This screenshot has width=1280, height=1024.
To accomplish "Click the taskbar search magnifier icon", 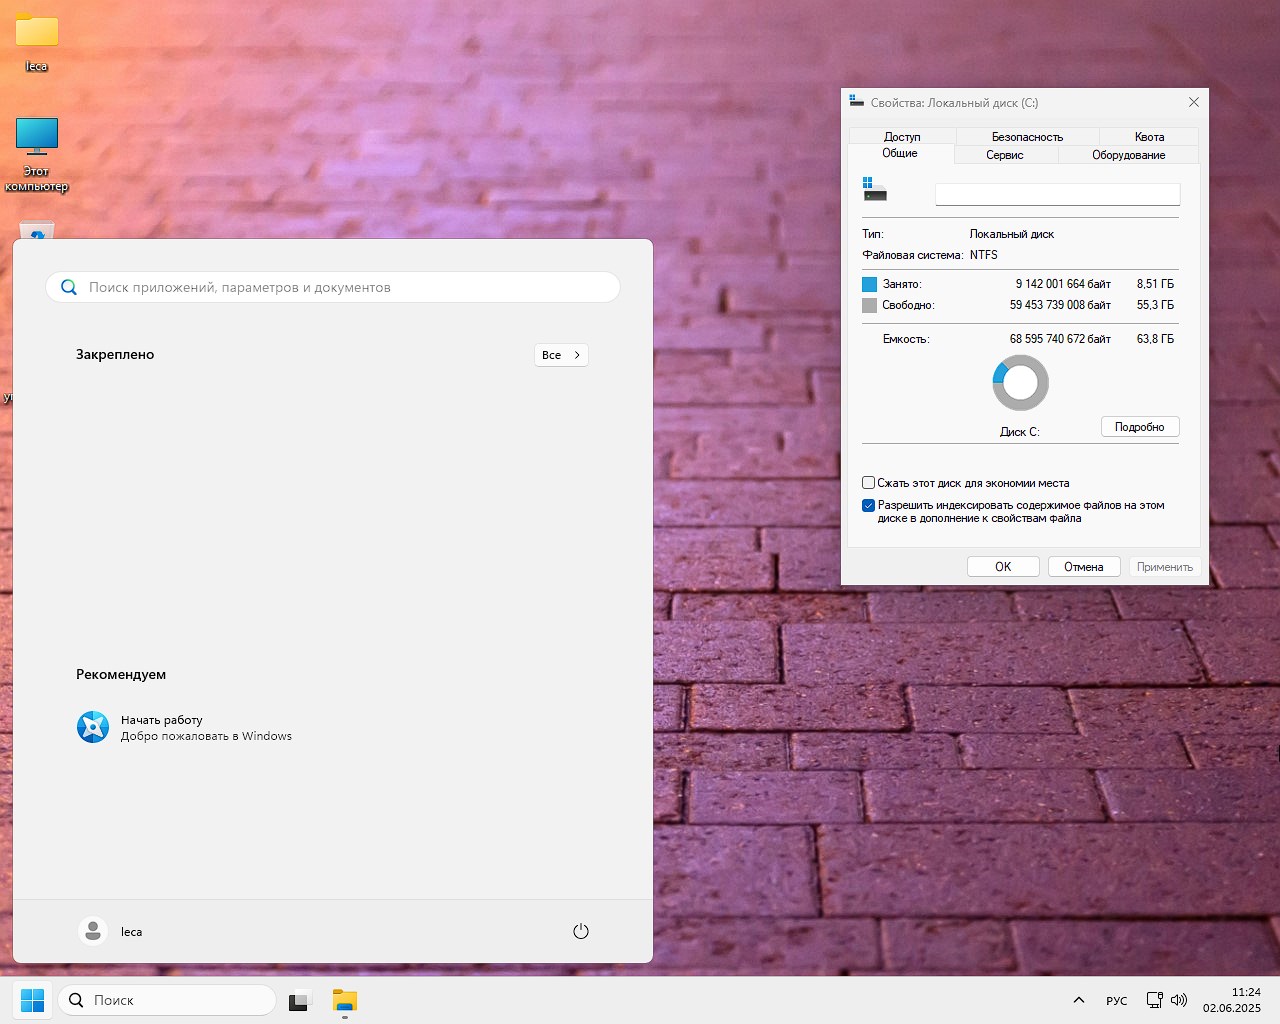I will (x=76, y=1000).
